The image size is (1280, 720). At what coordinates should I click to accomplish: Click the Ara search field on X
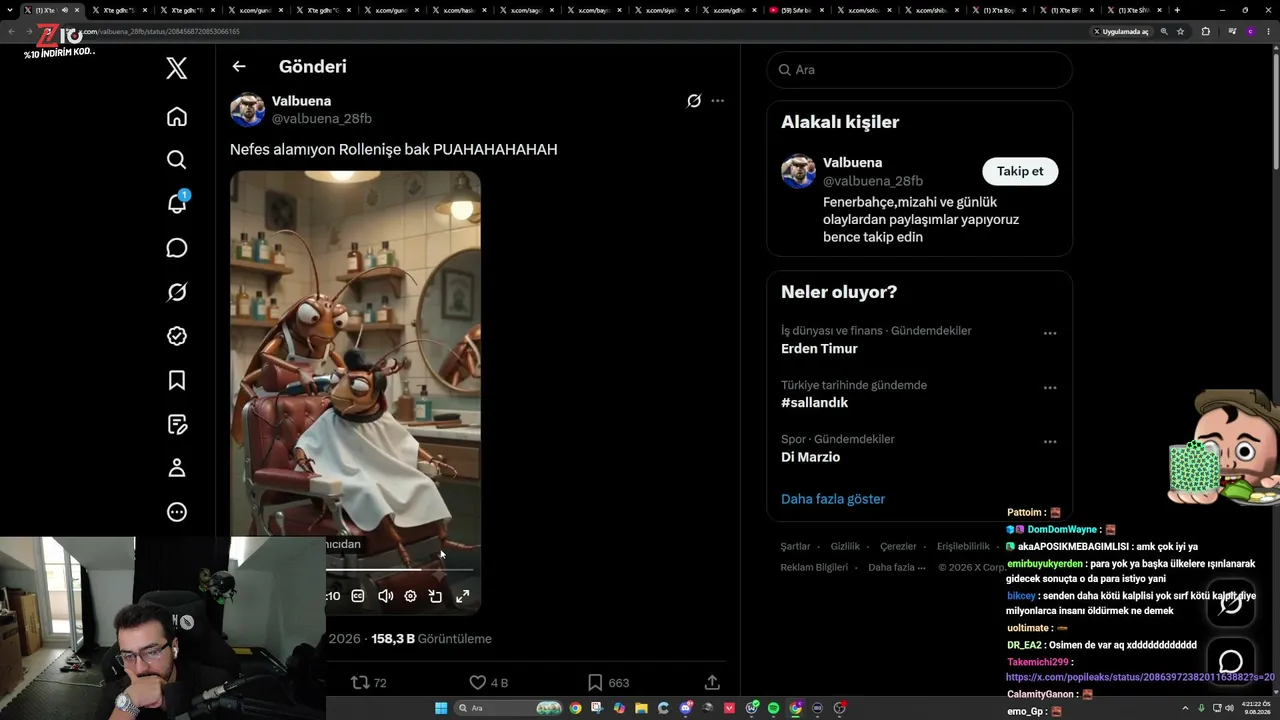(x=920, y=70)
